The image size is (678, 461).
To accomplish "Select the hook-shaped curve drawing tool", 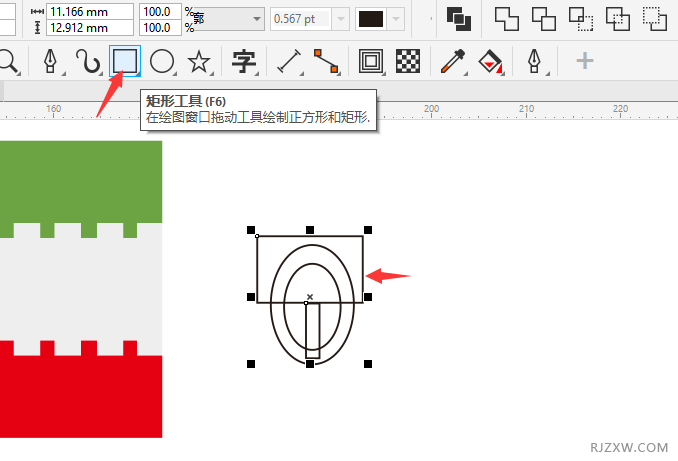I will [88, 61].
